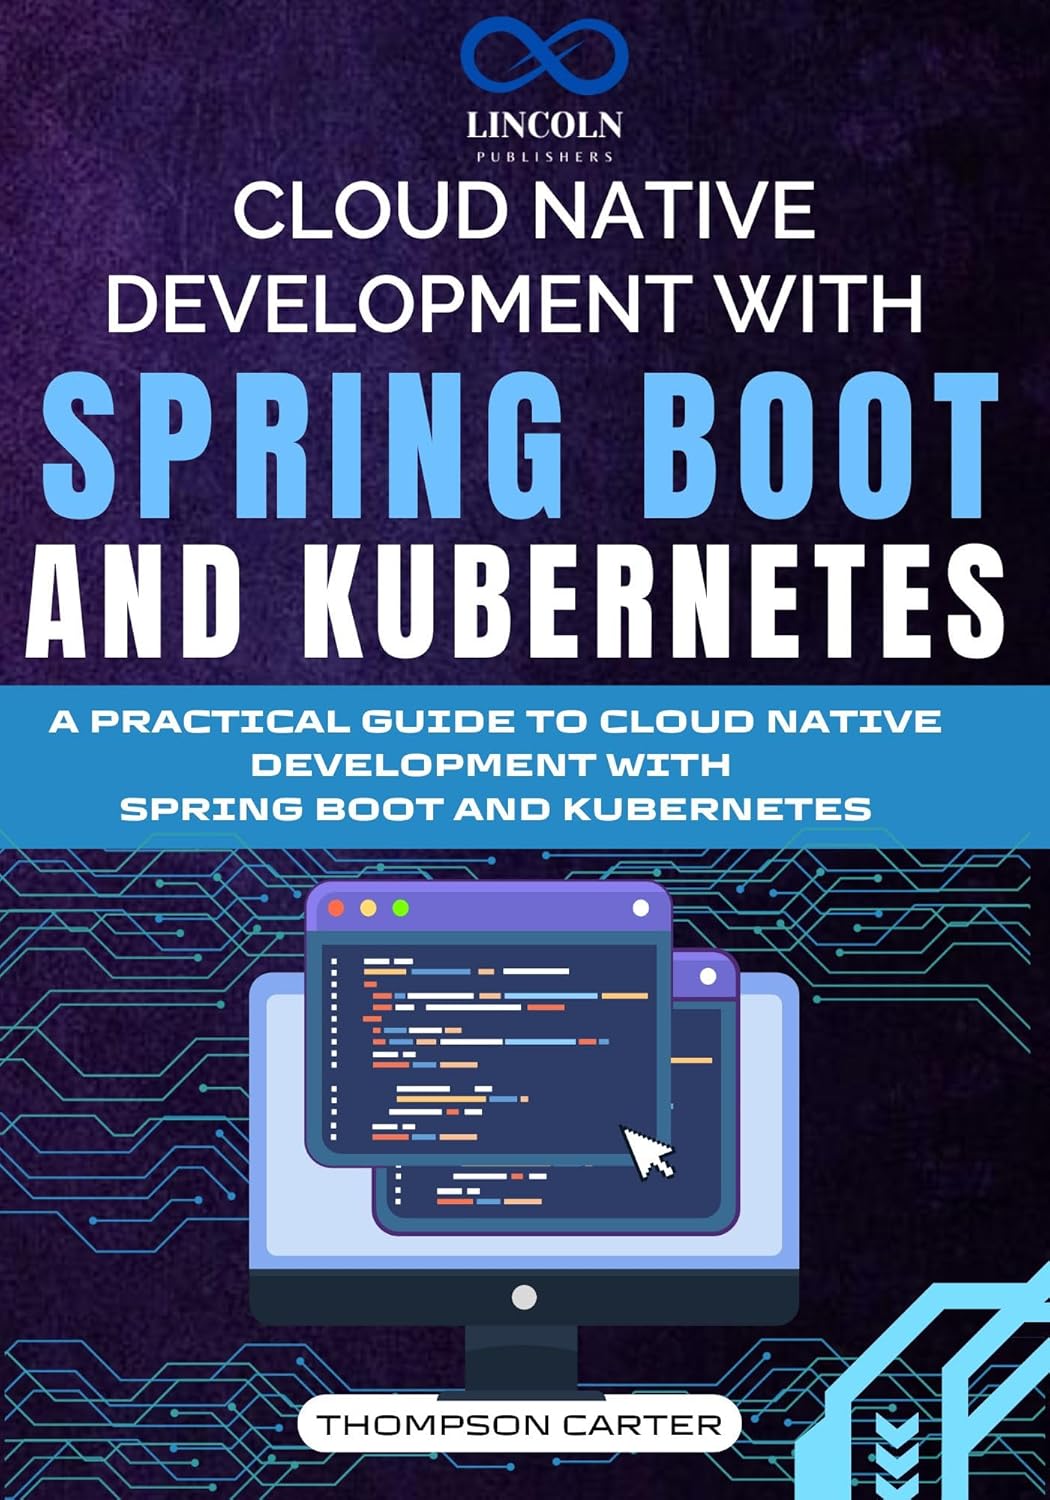Screen dimensions: 1050x1500
Task: Click the white circle on the back editor window
Action: (709, 976)
